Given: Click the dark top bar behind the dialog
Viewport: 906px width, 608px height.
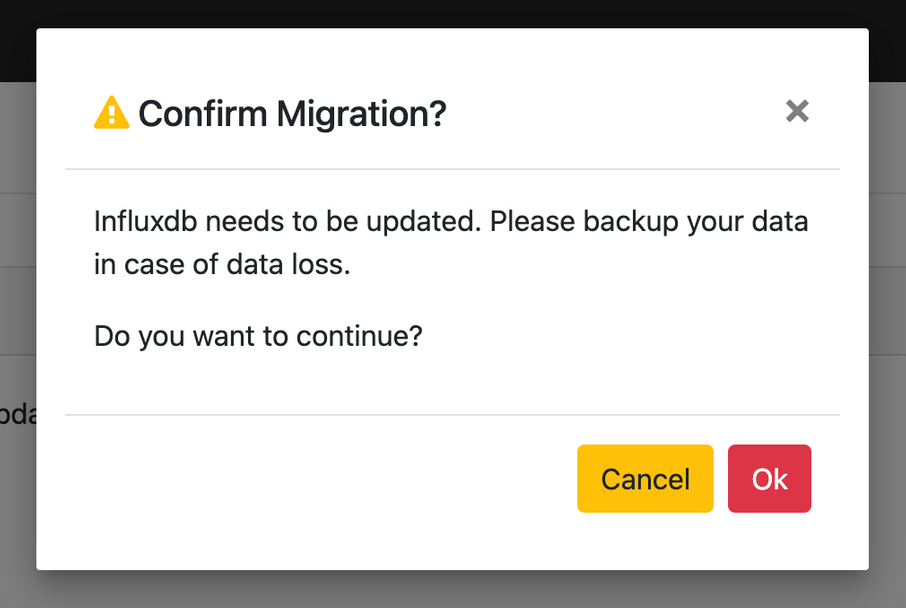Looking at the screenshot, I should (452, 13).
